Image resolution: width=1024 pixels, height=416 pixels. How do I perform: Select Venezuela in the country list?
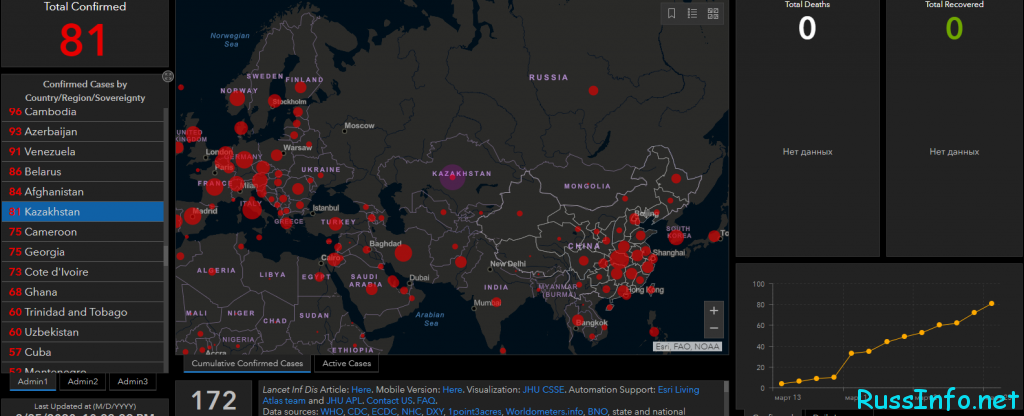(82, 152)
